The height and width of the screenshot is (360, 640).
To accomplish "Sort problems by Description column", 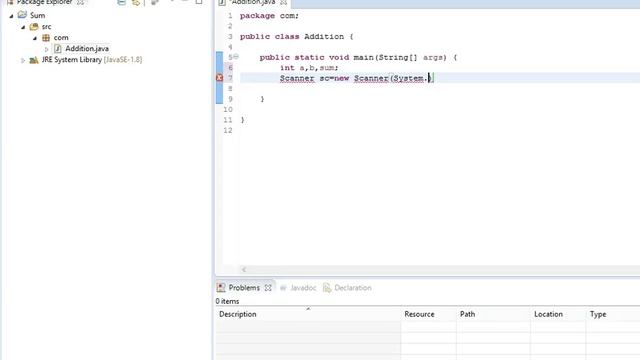I will pyautogui.click(x=308, y=314).
